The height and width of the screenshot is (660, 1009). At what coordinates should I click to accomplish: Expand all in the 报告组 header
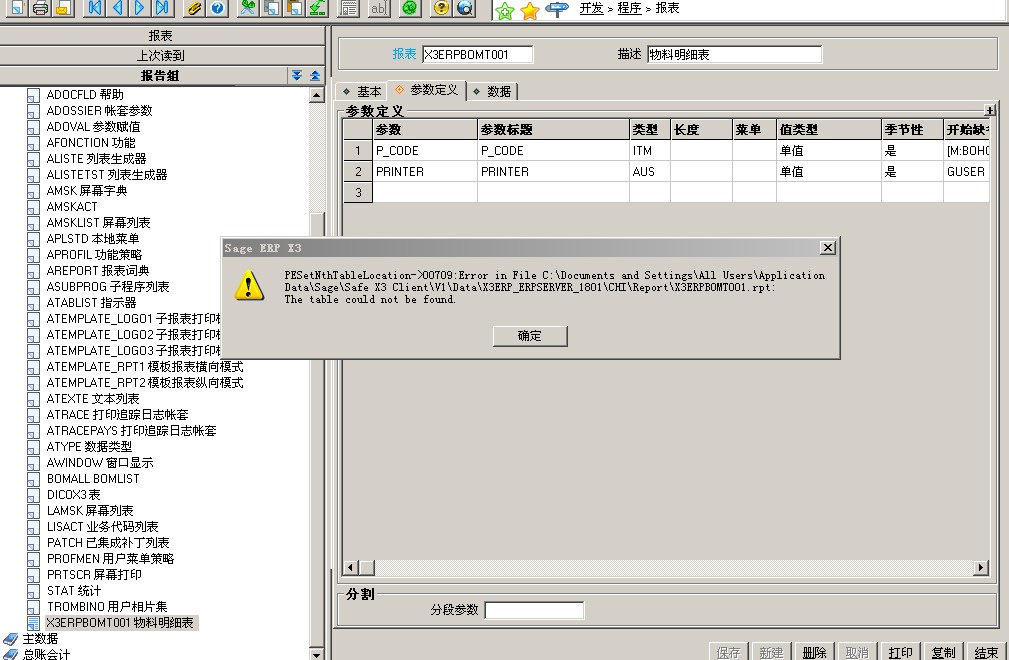pyautogui.click(x=297, y=76)
